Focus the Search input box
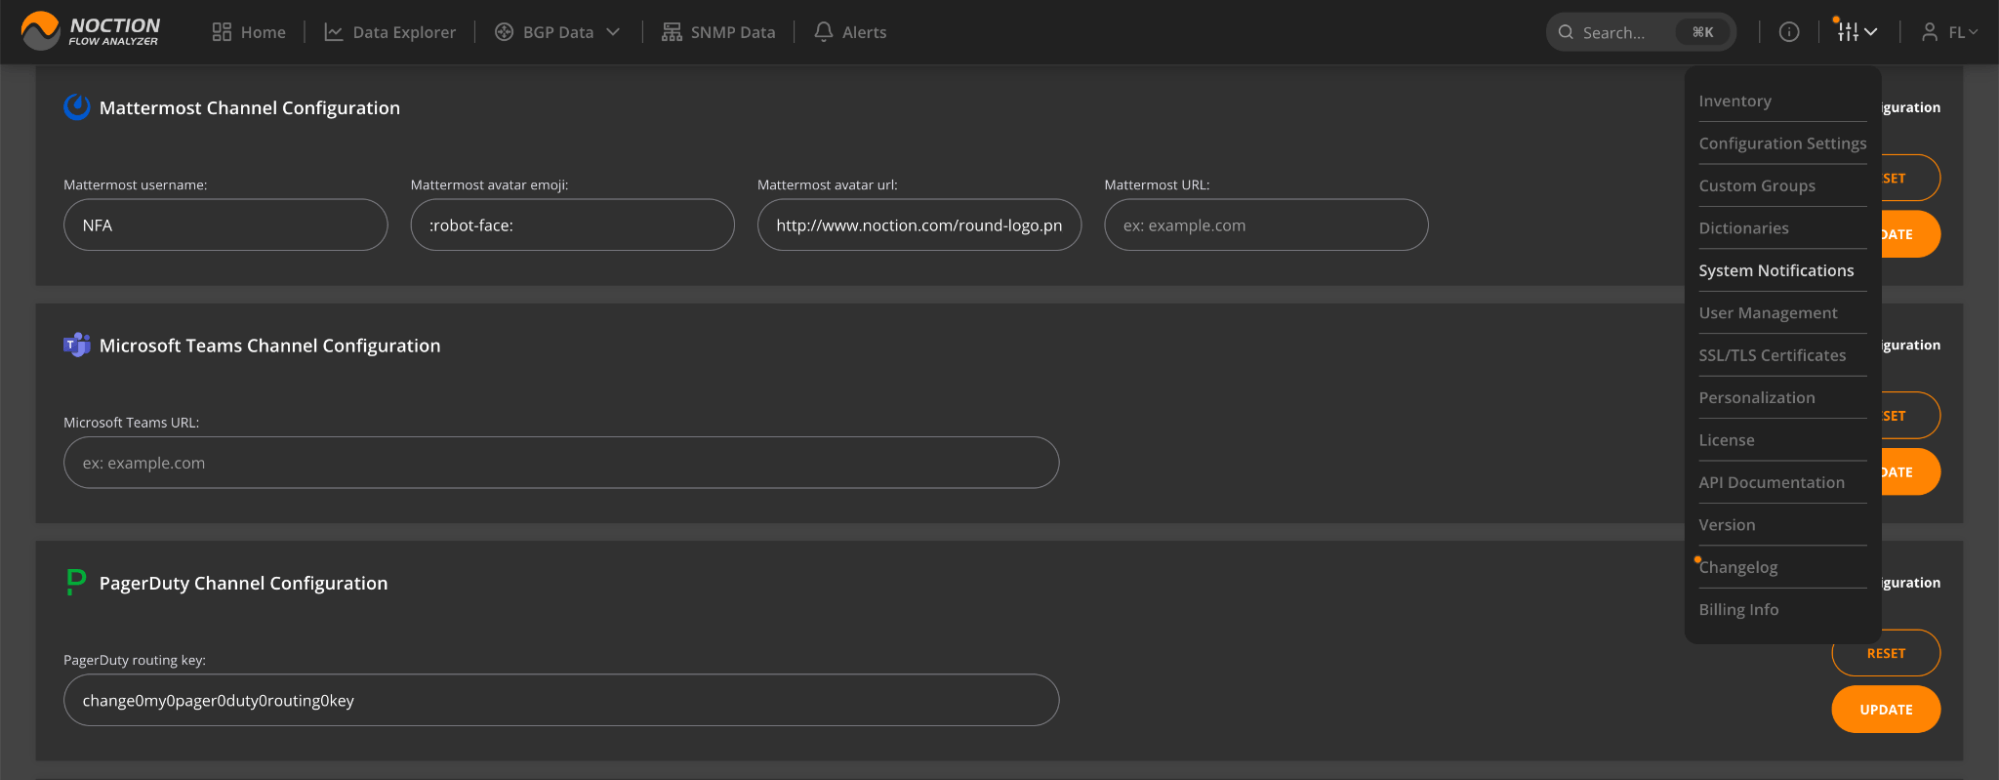The height and width of the screenshot is (780, 1999). click(1640, 32)
